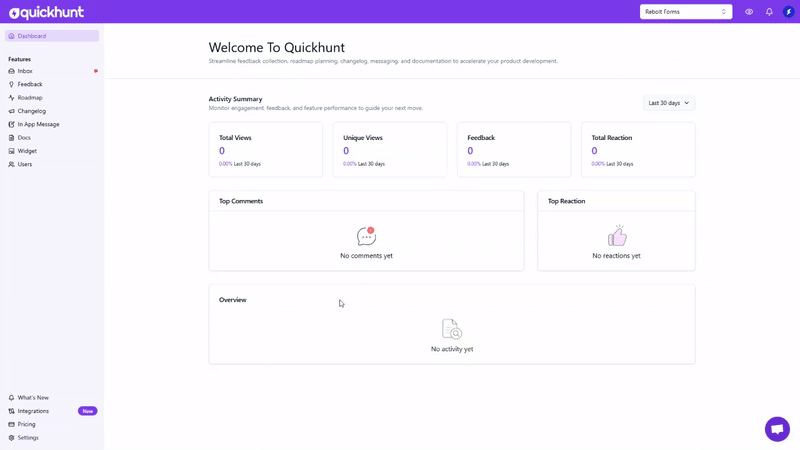Click the New badge beside Integrations
This screenshot has width=800, height=450.
coord(88,411)
